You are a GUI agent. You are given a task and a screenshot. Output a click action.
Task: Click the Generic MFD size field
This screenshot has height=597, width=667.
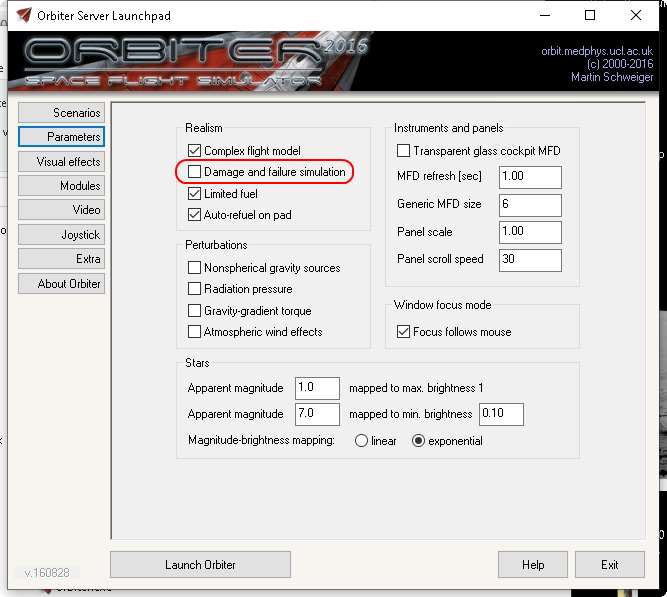(x=530, y=205)
